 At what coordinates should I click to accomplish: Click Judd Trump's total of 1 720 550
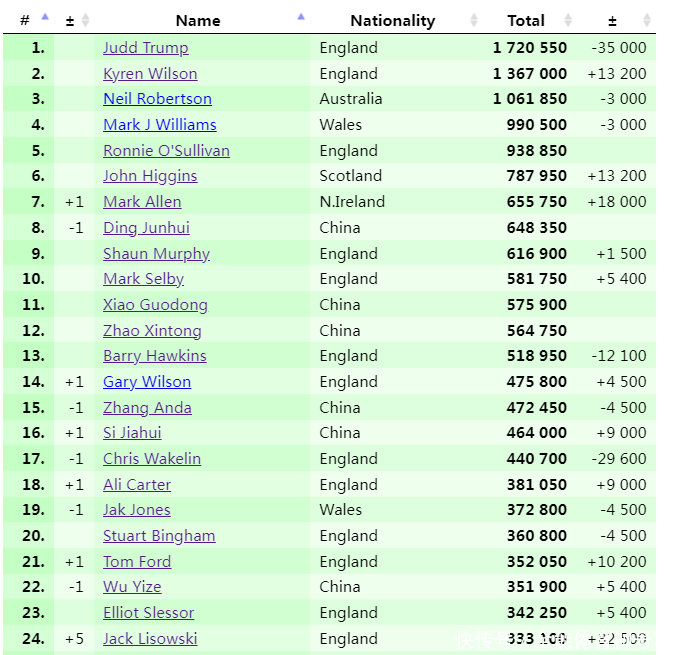tap(529, 48)
